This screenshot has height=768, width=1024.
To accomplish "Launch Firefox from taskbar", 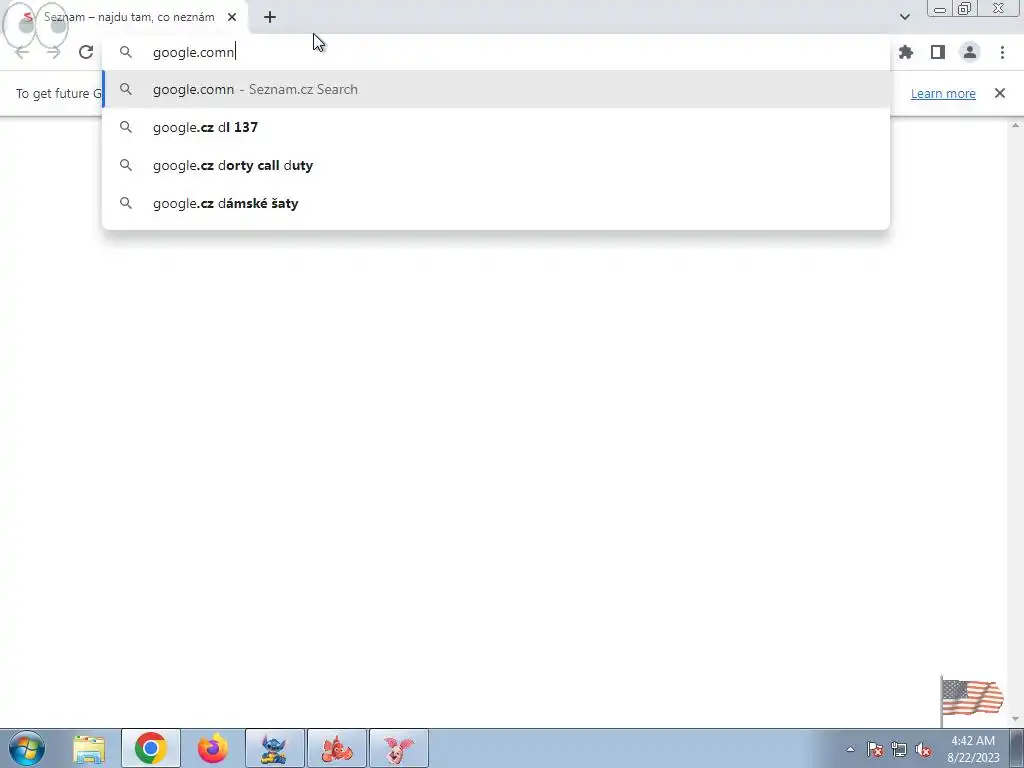I will [x=213, y=748].
